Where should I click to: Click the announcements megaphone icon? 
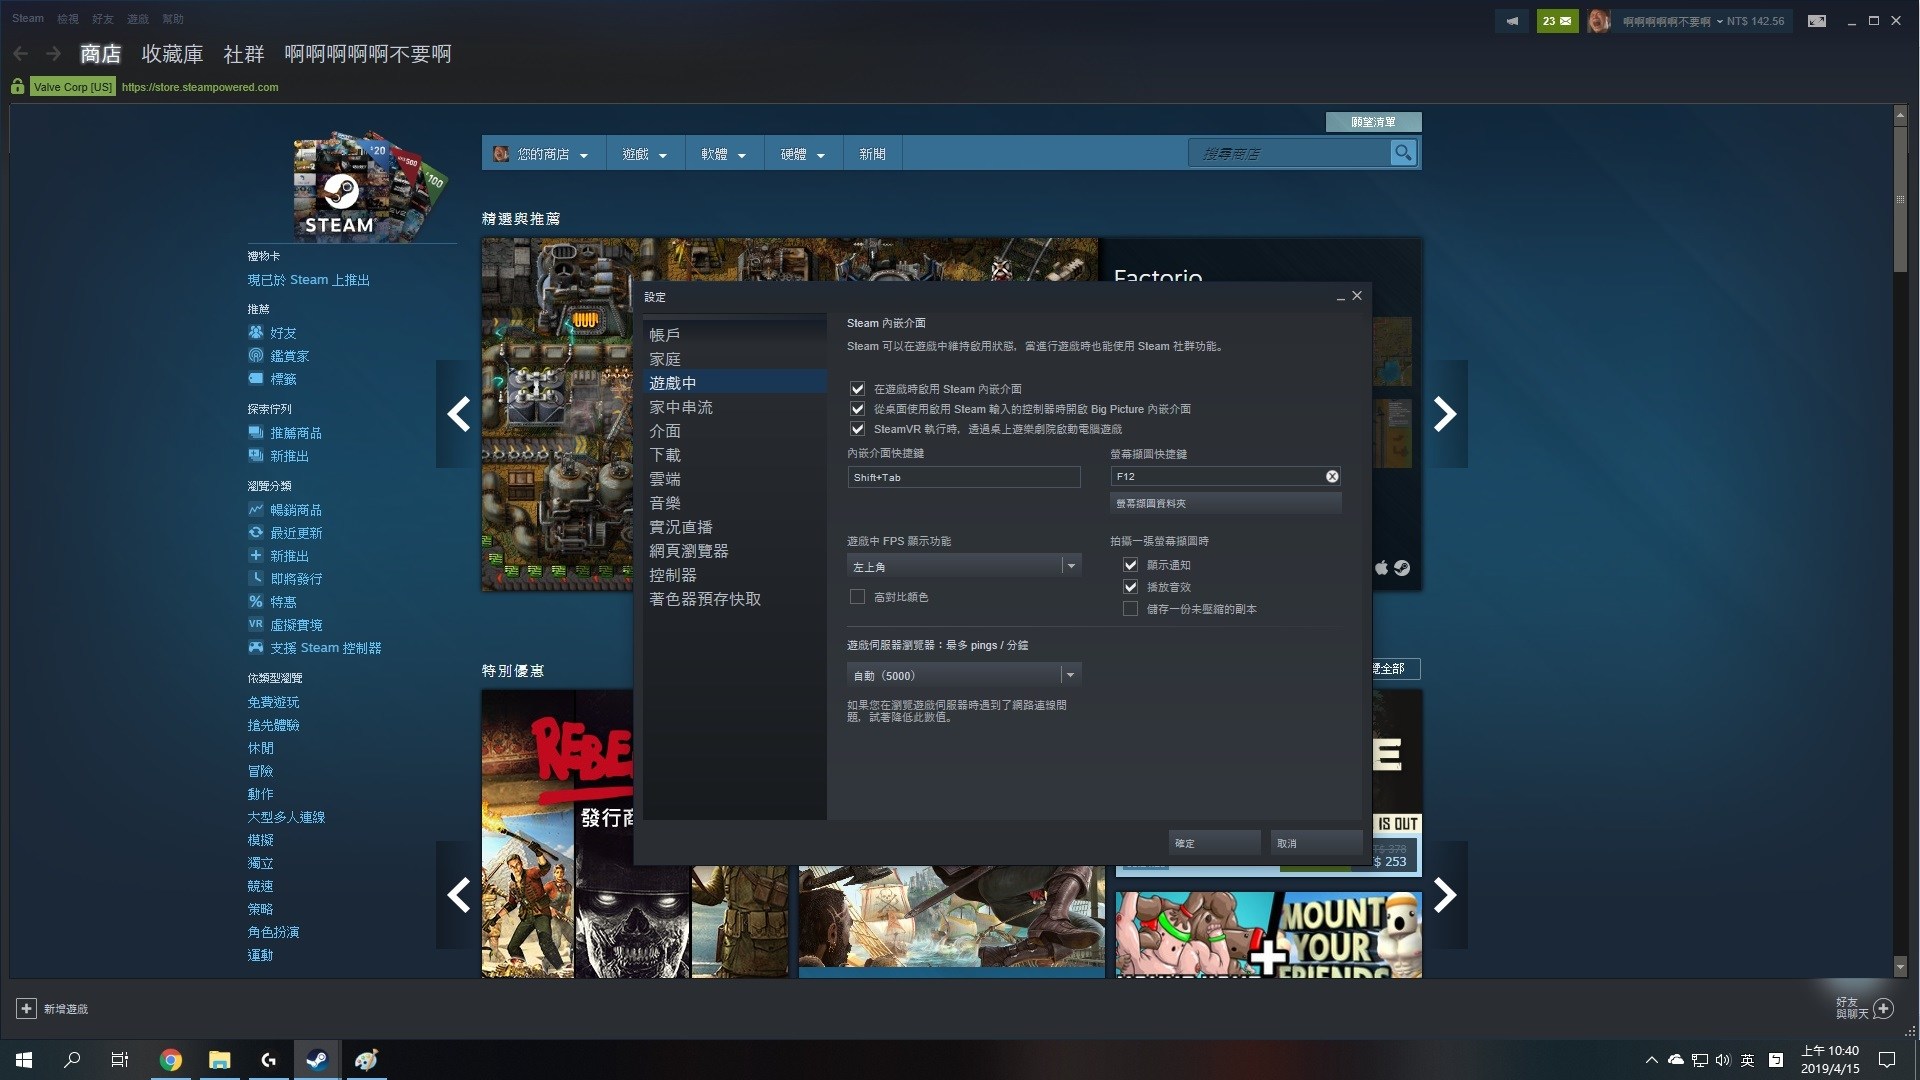point(1512,20)
